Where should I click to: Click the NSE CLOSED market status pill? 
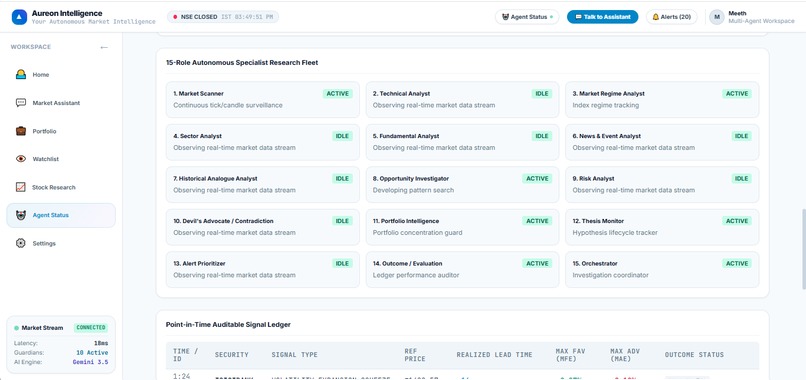pos(223,17)
